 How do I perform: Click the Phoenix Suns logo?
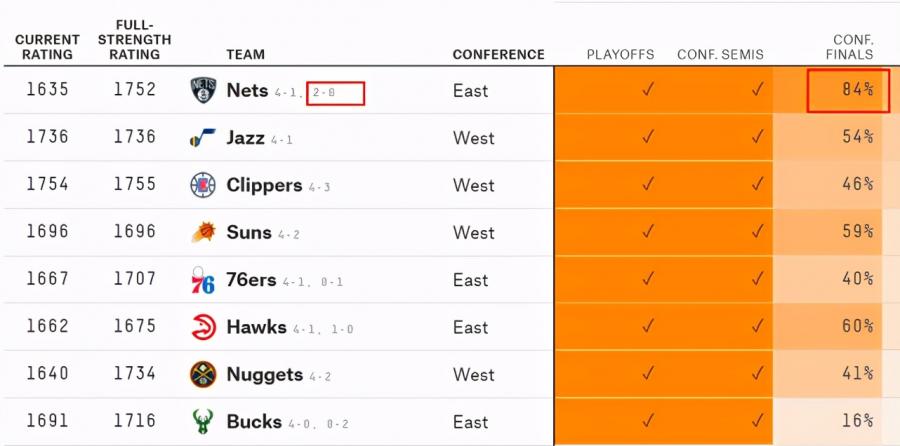click(203, 232)
